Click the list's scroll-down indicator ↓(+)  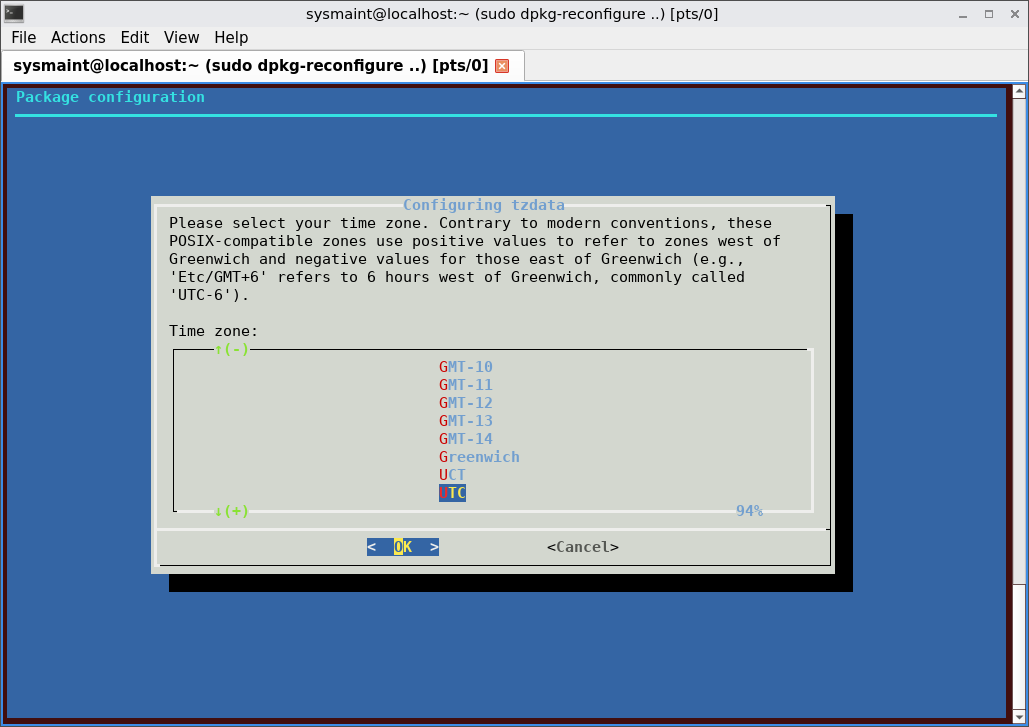pos(232,511)
